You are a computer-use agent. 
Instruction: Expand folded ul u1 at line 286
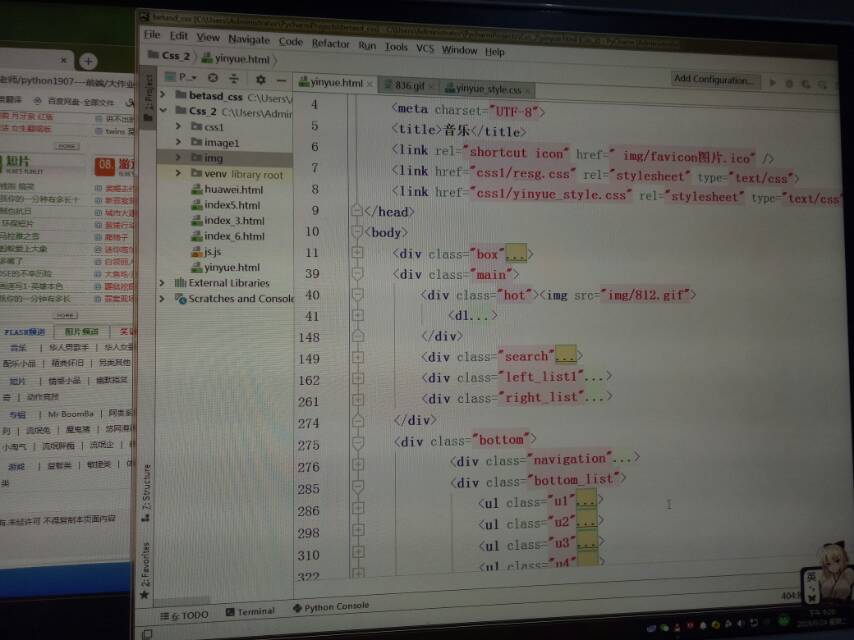click(x=357, y=508)
